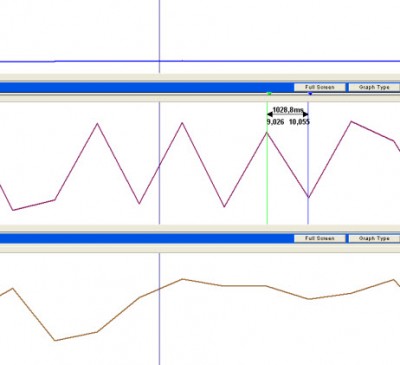
Task: Click Full Screen on the brown graph
Action: tap(320, 238)
